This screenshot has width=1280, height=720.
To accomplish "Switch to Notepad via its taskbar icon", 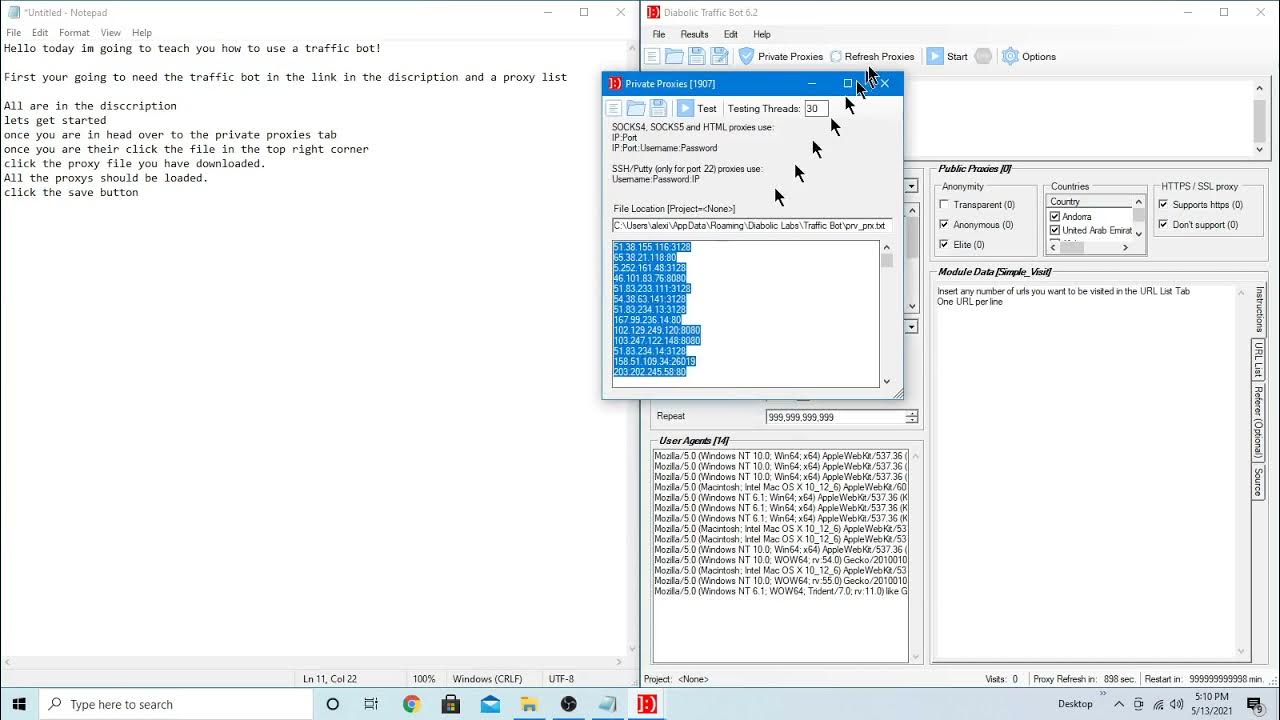I will click(x=608, y=704).
